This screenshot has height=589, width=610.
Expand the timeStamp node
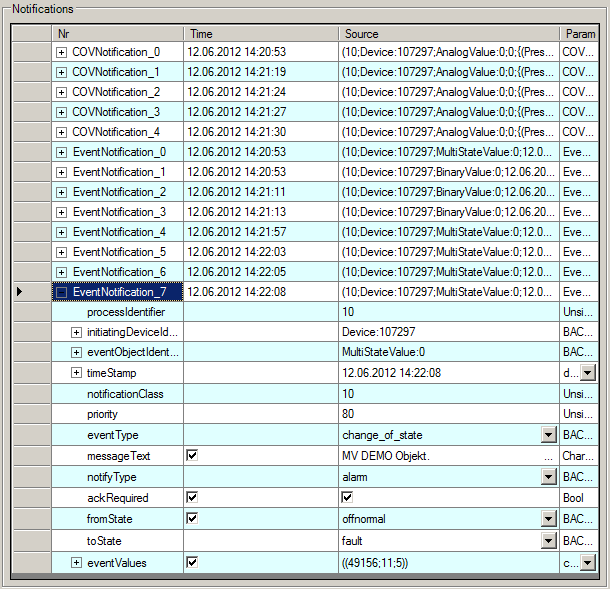pyautogui.click(x=76, y=373)
